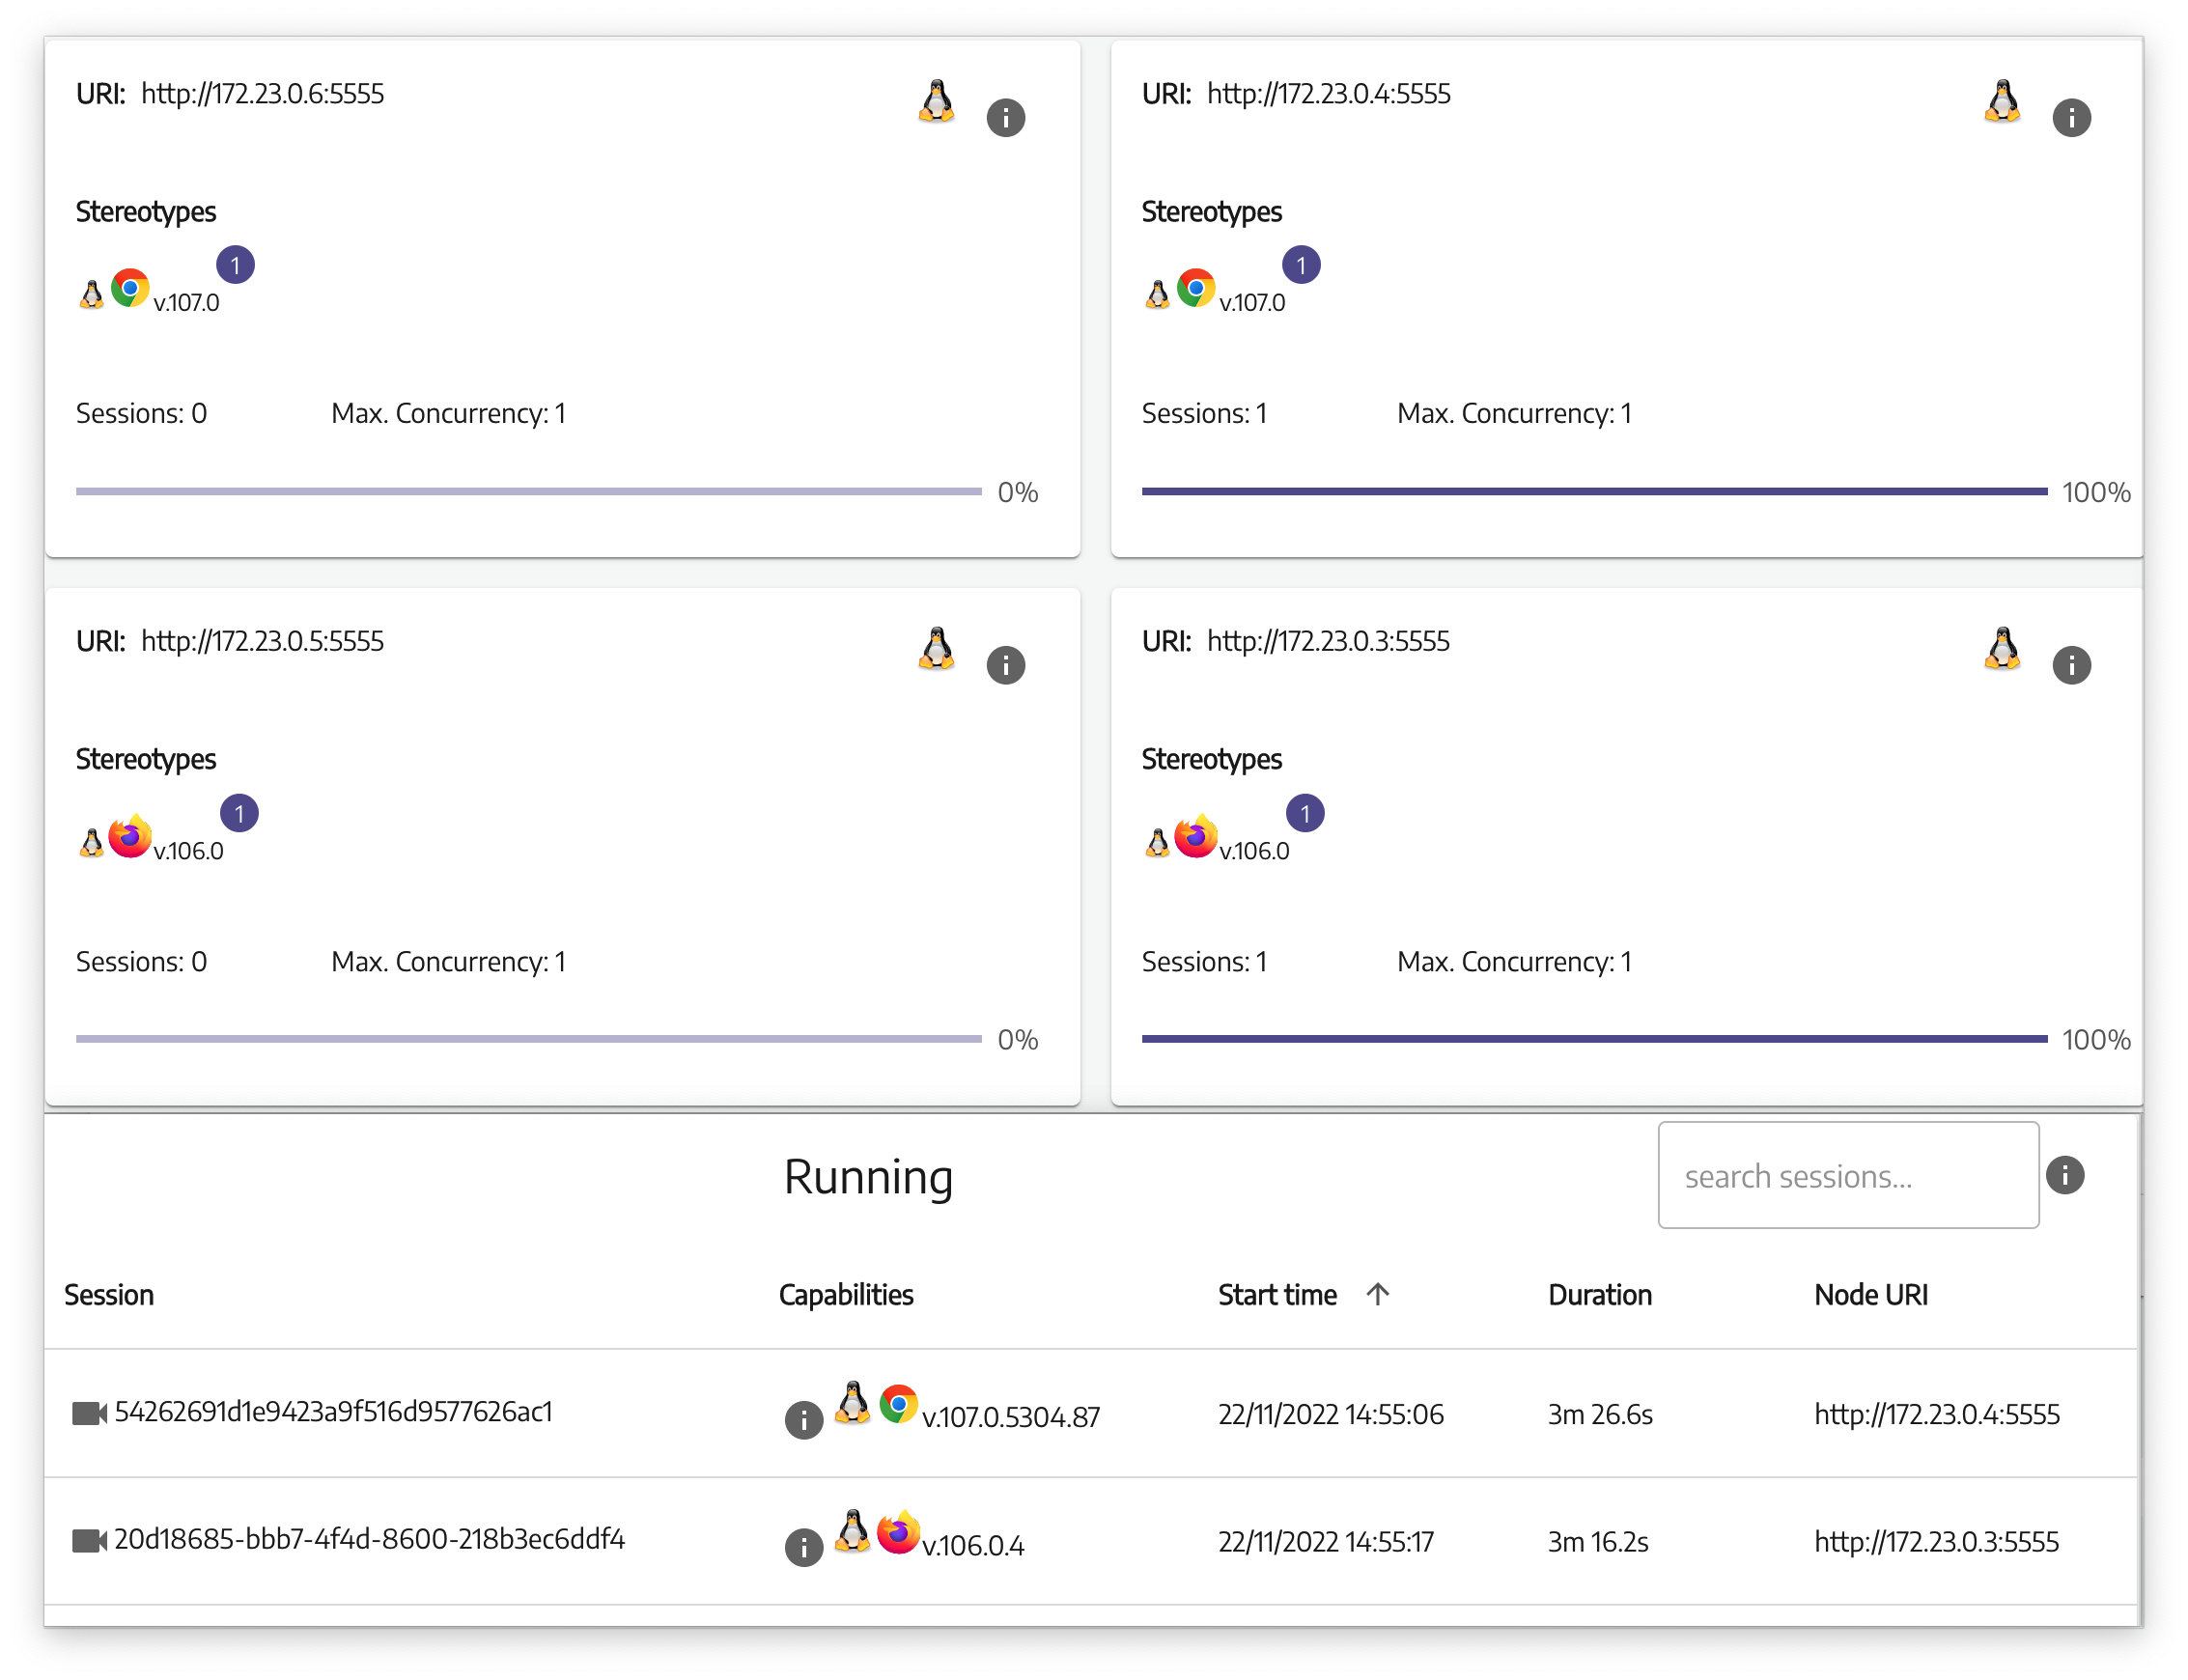Click session ID 20d18685-bbb7-4f4d-8600-218b3ec6ddf4

click(x=369, y=1539)
